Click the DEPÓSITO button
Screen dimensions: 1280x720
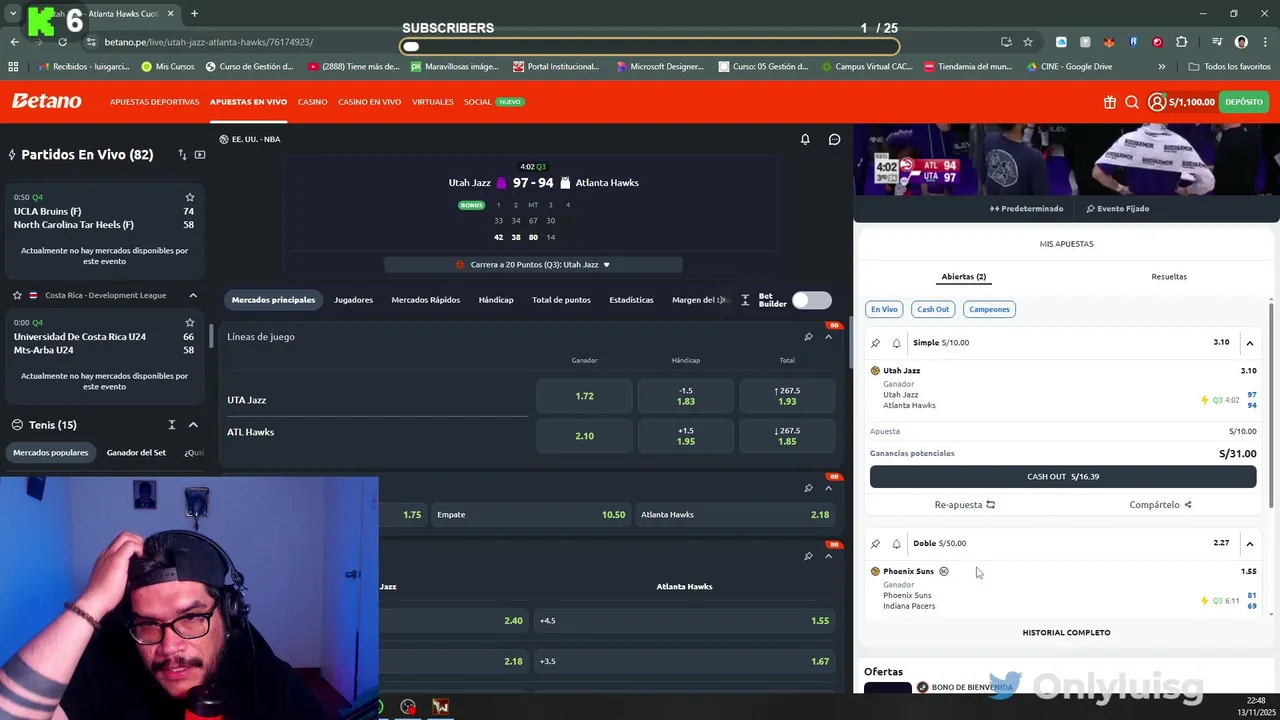click(x=1244, y=102)
